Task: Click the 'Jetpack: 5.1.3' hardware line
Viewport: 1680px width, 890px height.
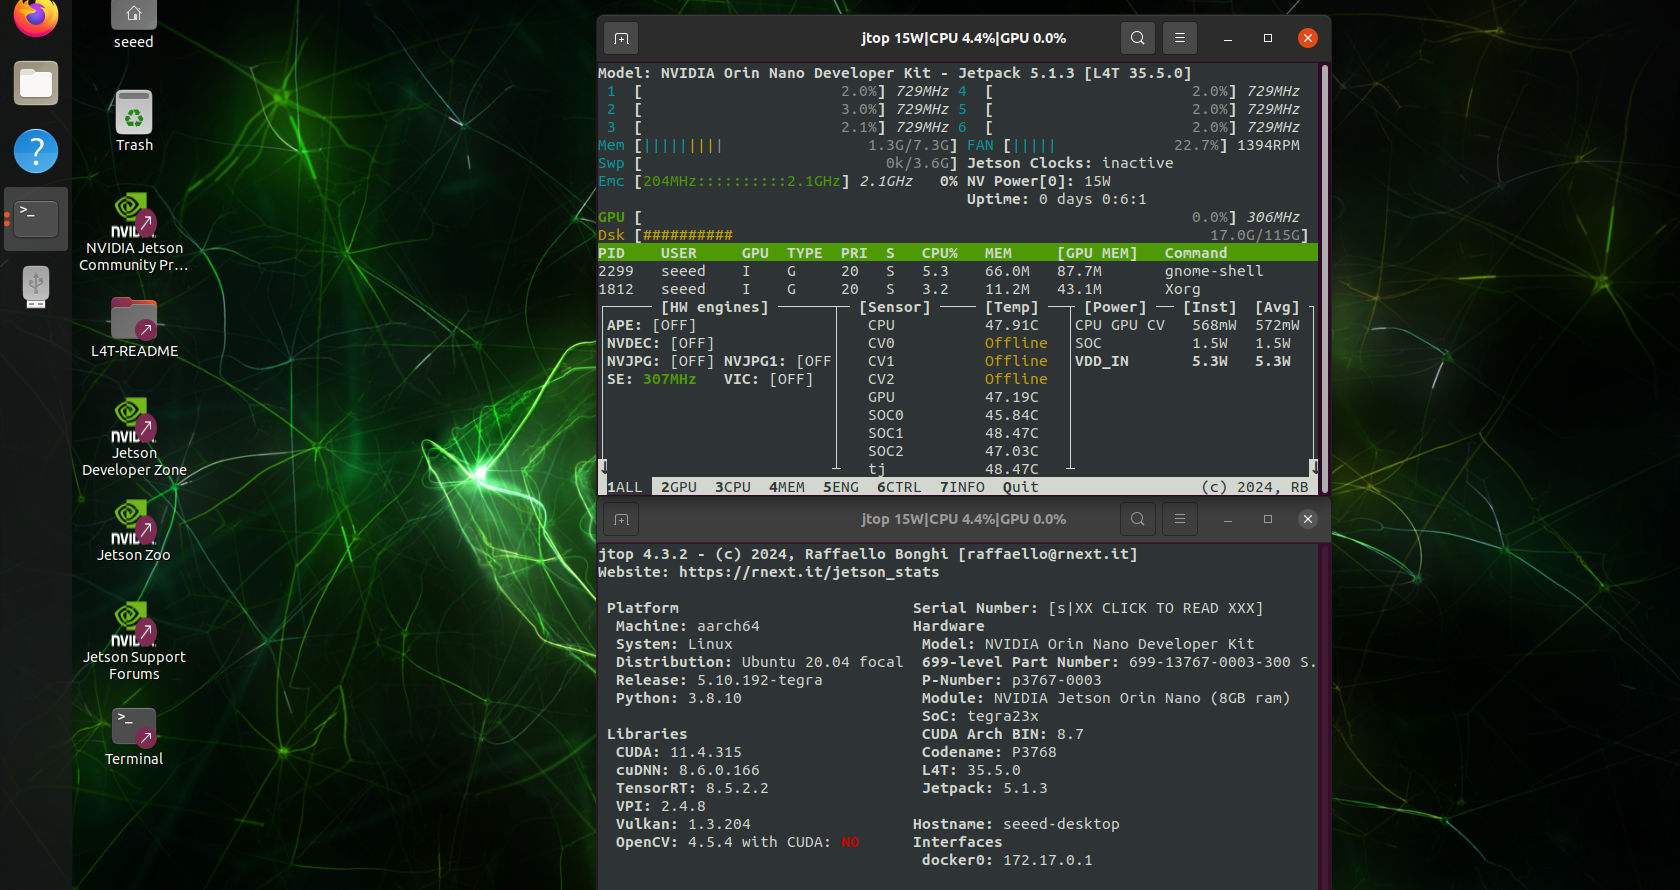Action: 985,788
